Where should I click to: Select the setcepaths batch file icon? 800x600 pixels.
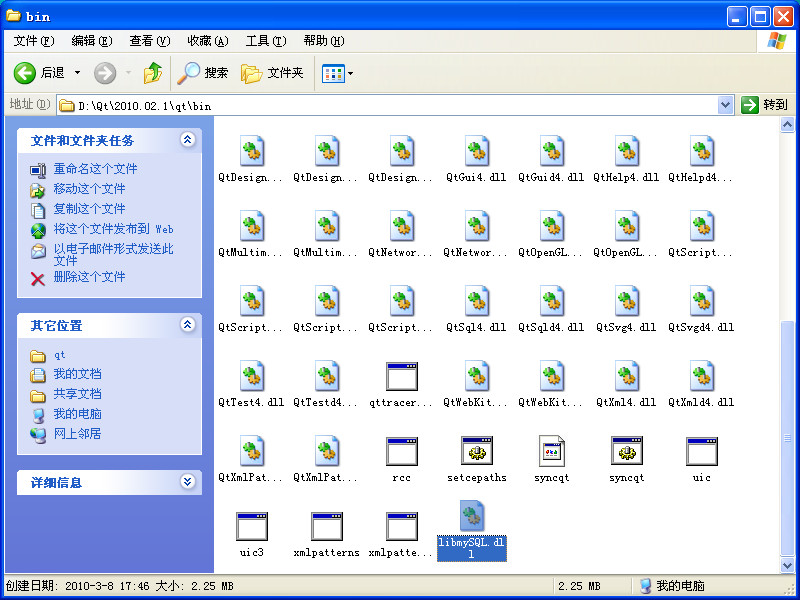(477, 451)
